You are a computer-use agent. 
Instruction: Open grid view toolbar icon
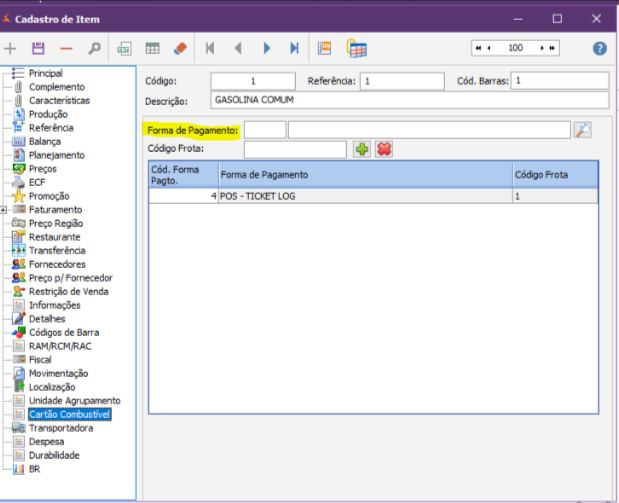pyautogui.click(x=152, y=49)
